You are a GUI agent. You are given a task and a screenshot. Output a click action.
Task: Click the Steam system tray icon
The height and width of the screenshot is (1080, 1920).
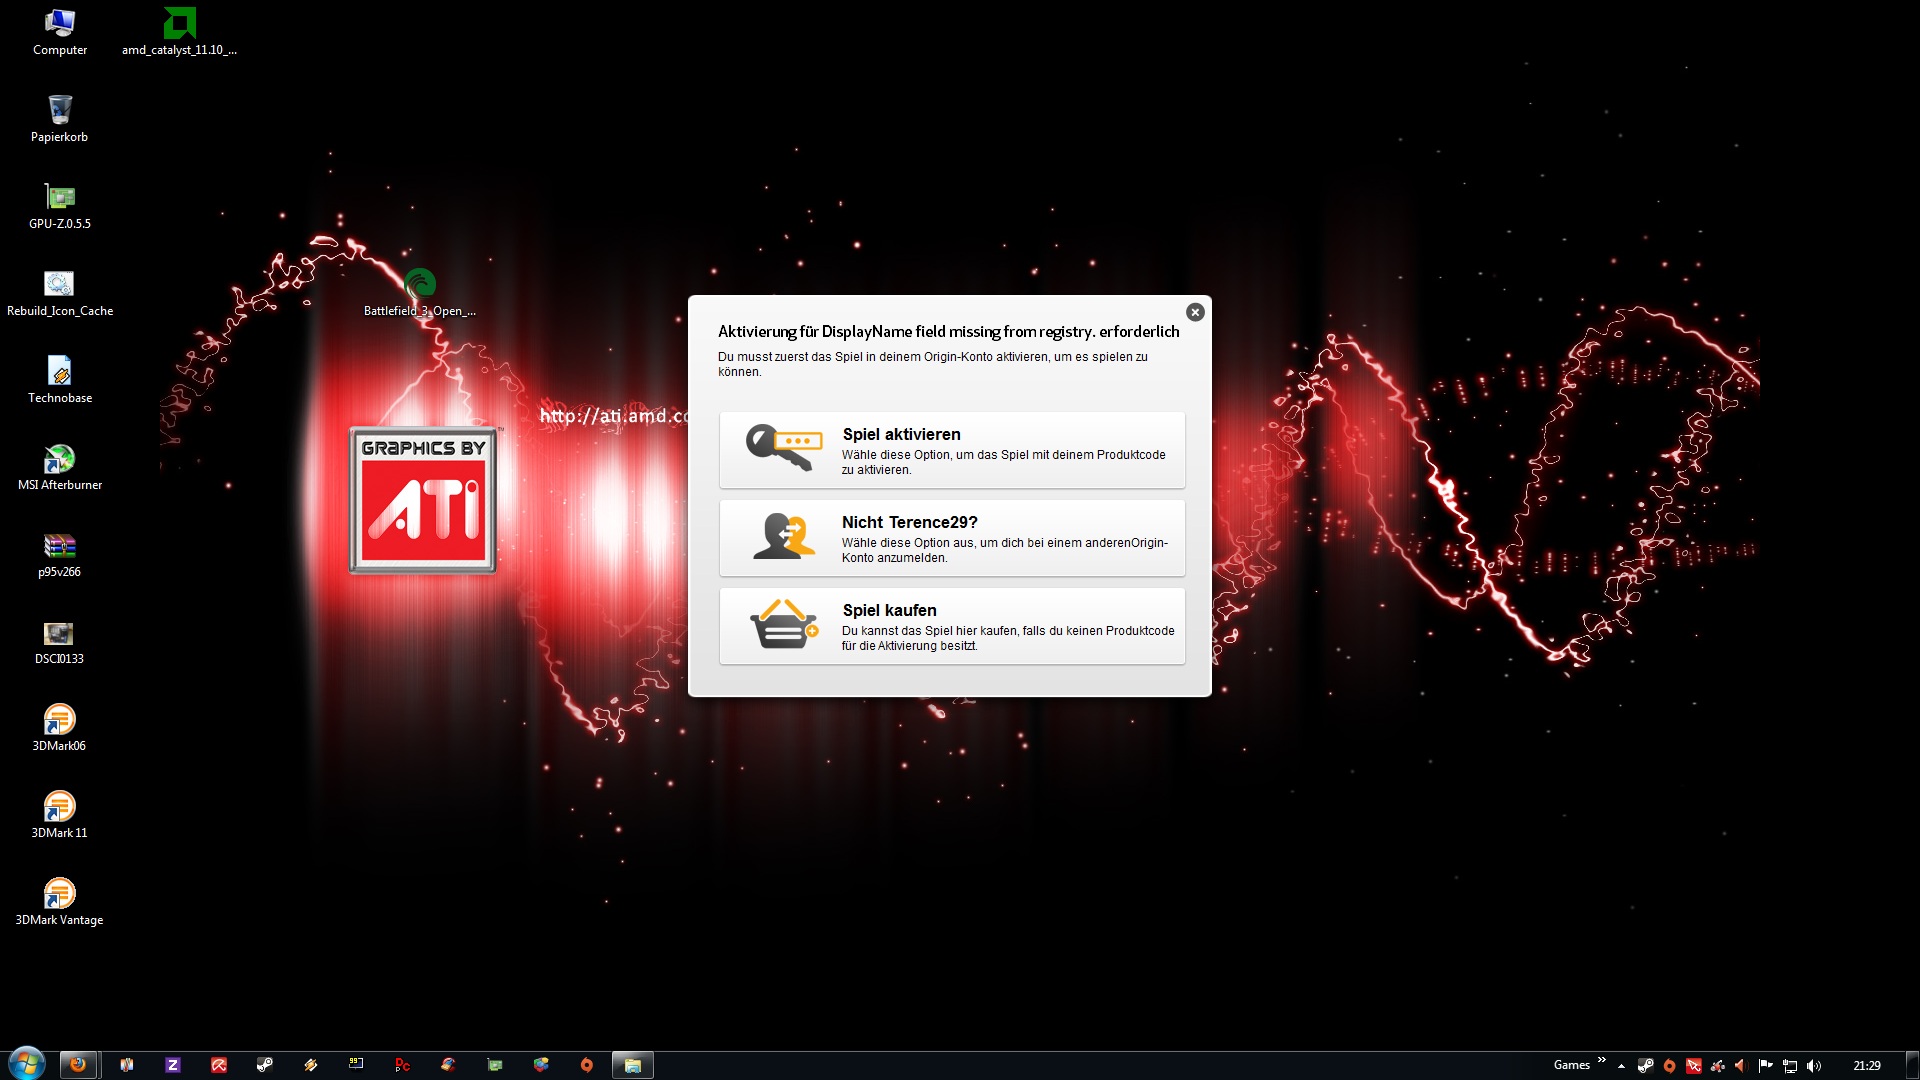(1645, 1066)
